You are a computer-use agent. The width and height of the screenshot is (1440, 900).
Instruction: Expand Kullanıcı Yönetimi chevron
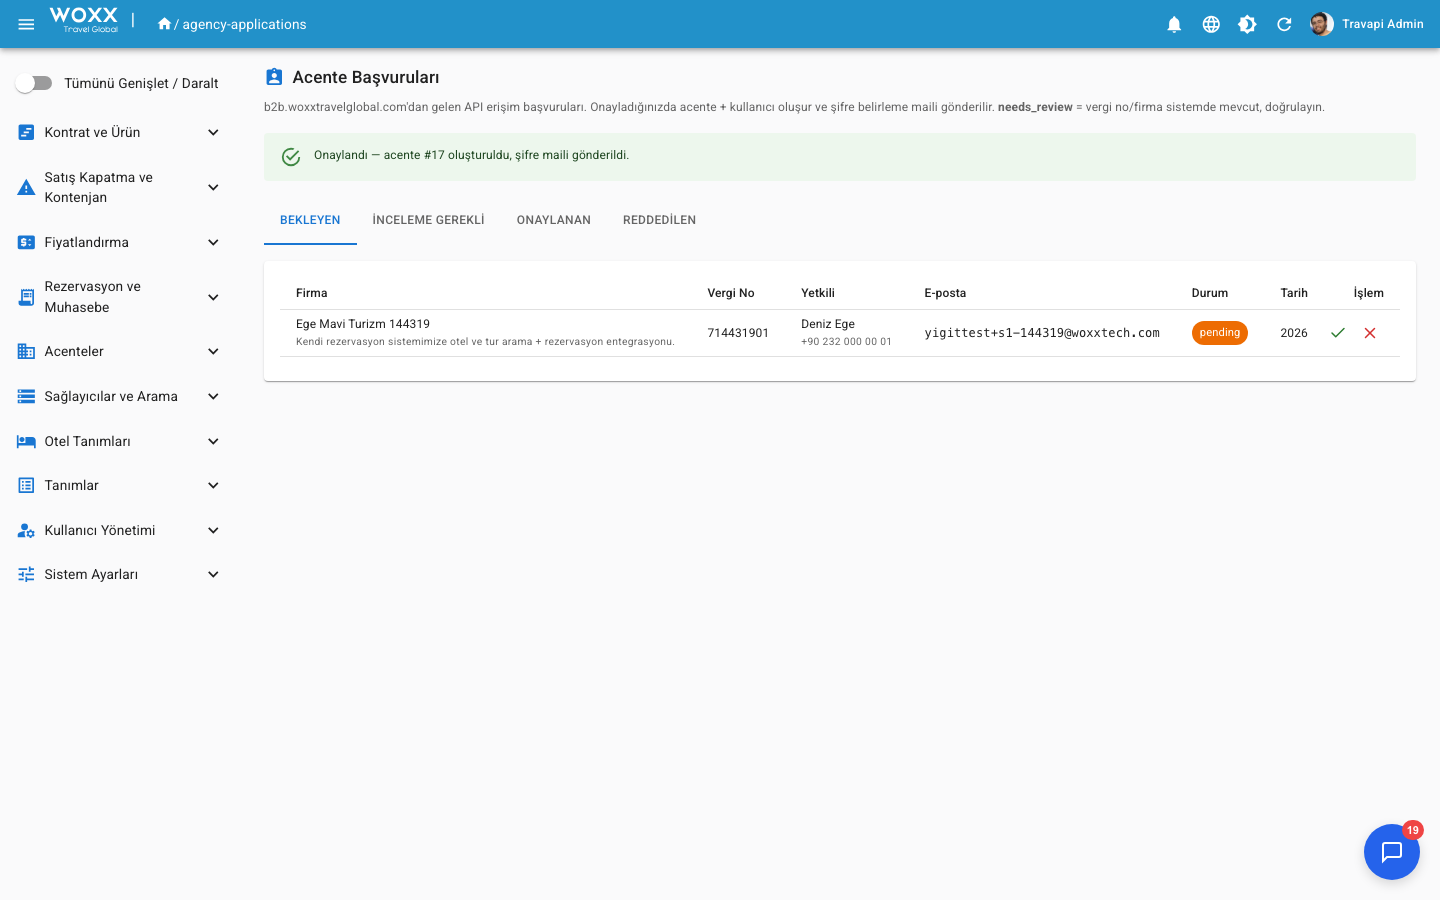(213, 530)
